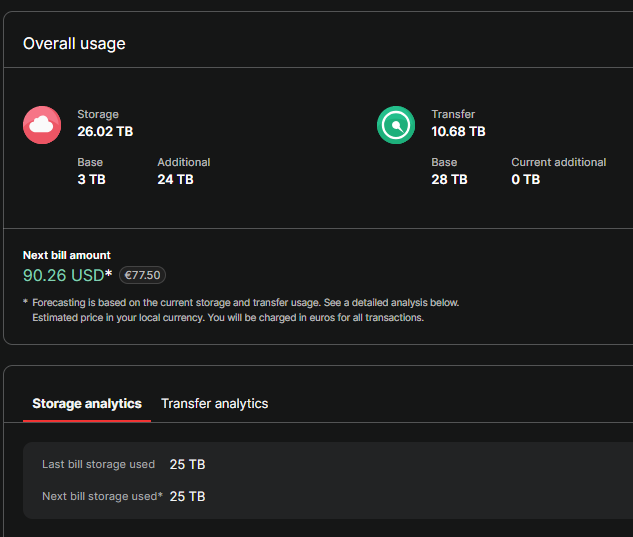
Task: Click the Next bill storage used row
Action: (123, 496)
